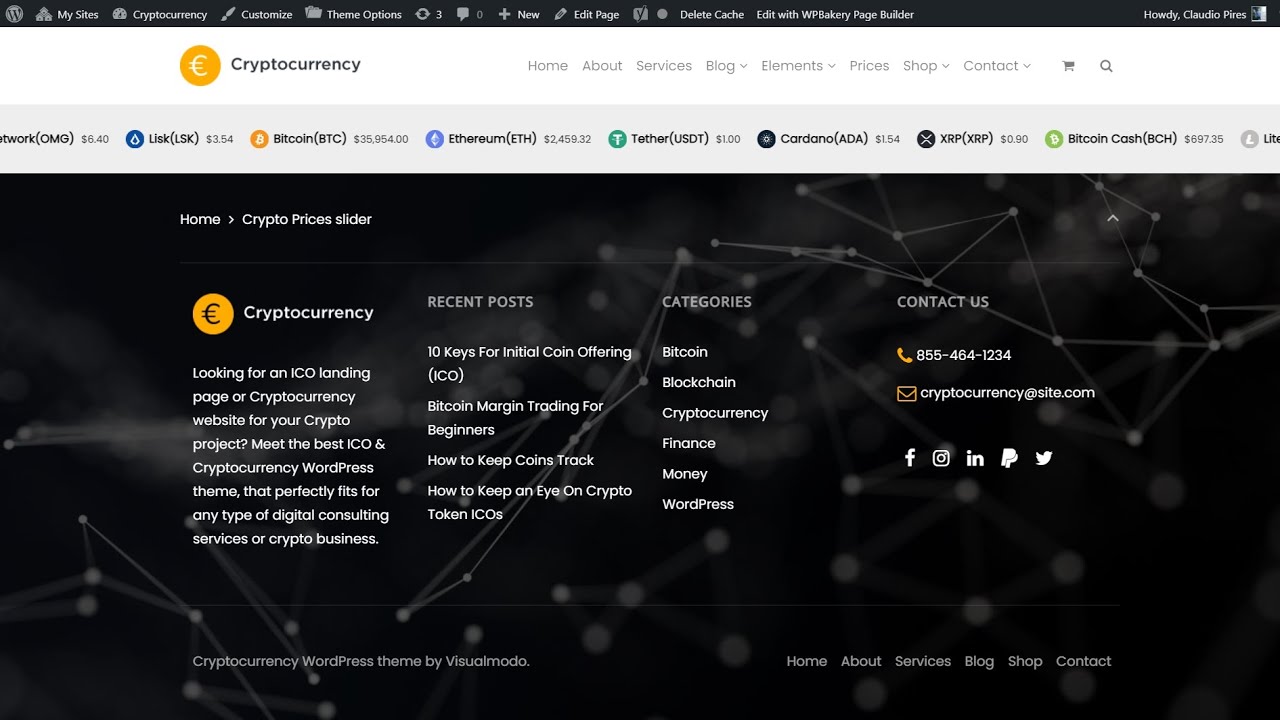Open the Instagram social icon
Image resolution: width=1280 pixels, height=720 pixels.
pos(941,458)
